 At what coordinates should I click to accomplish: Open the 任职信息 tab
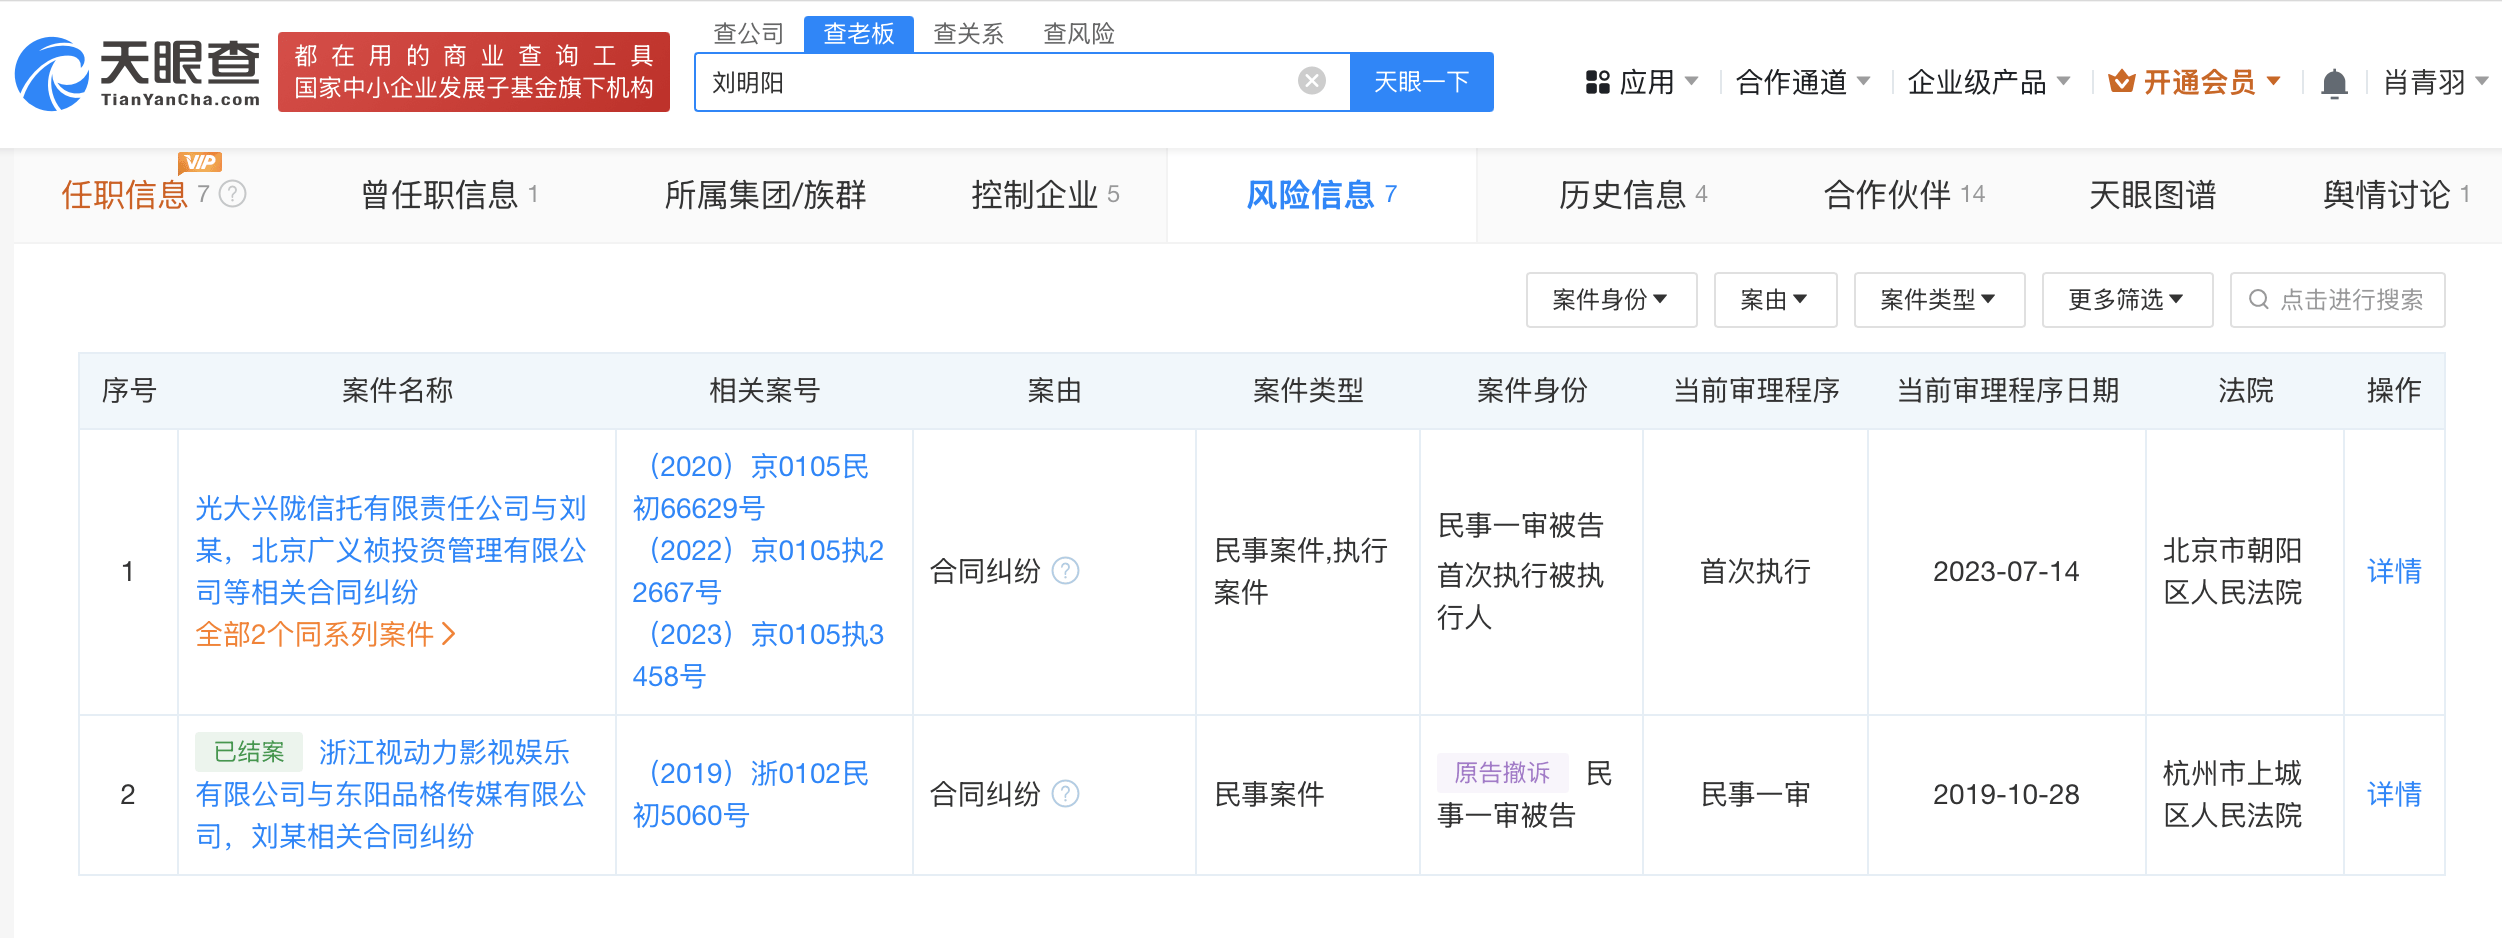(x=125, y=195)
